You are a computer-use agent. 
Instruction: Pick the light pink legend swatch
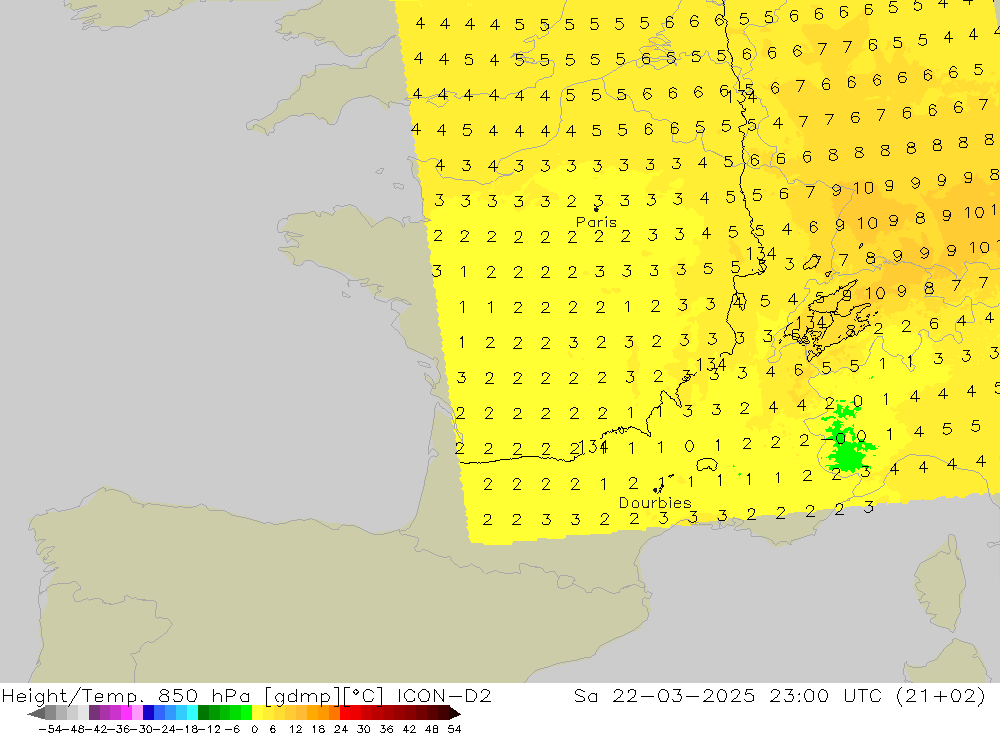137,713
